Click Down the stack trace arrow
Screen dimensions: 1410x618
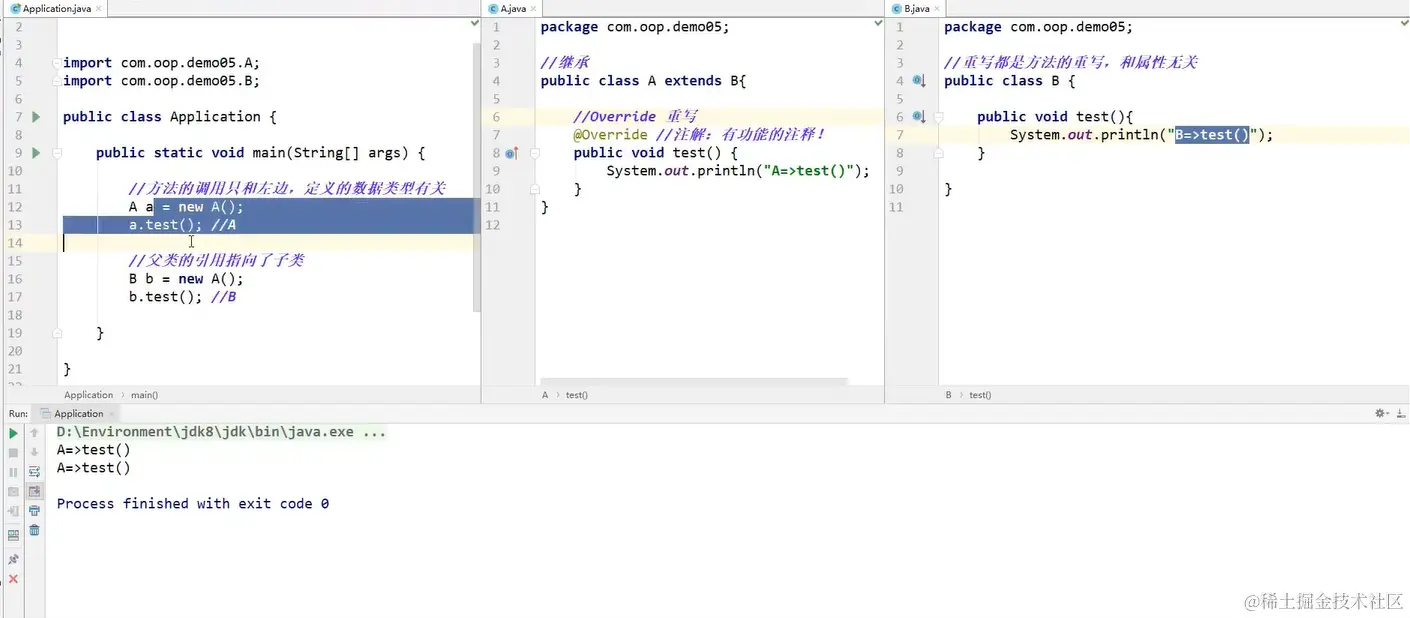(x=34, y=452)
